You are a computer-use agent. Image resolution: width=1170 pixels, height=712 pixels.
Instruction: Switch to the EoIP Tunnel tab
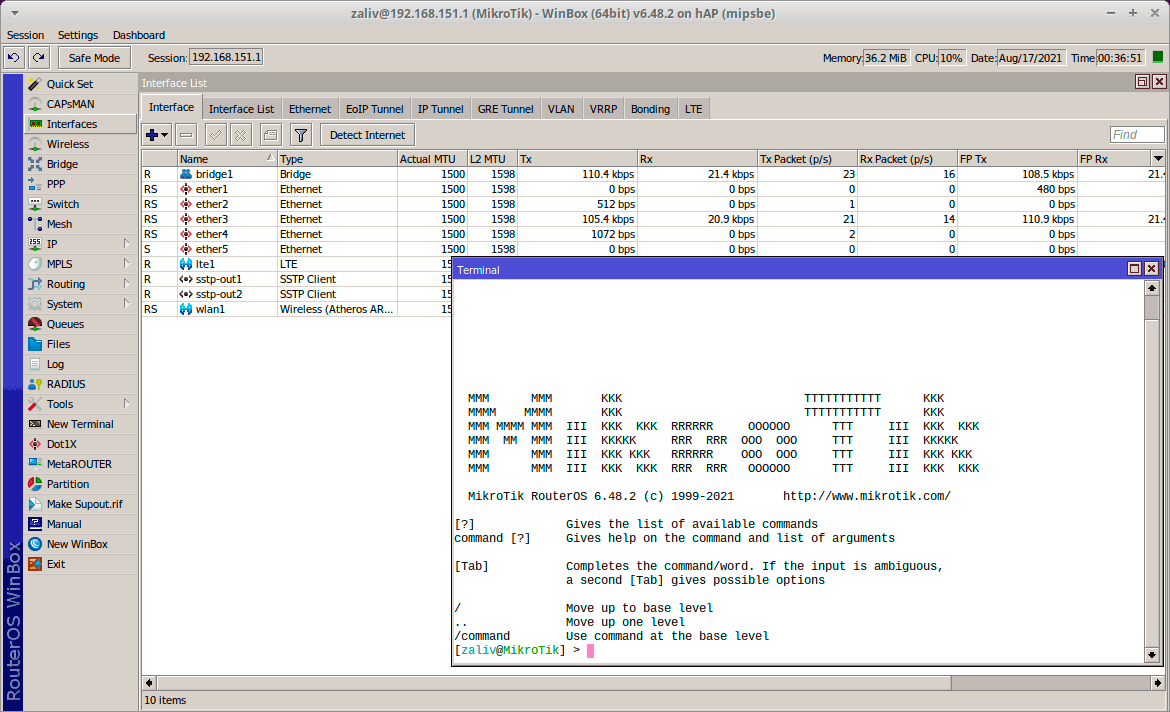click(374, 109)
